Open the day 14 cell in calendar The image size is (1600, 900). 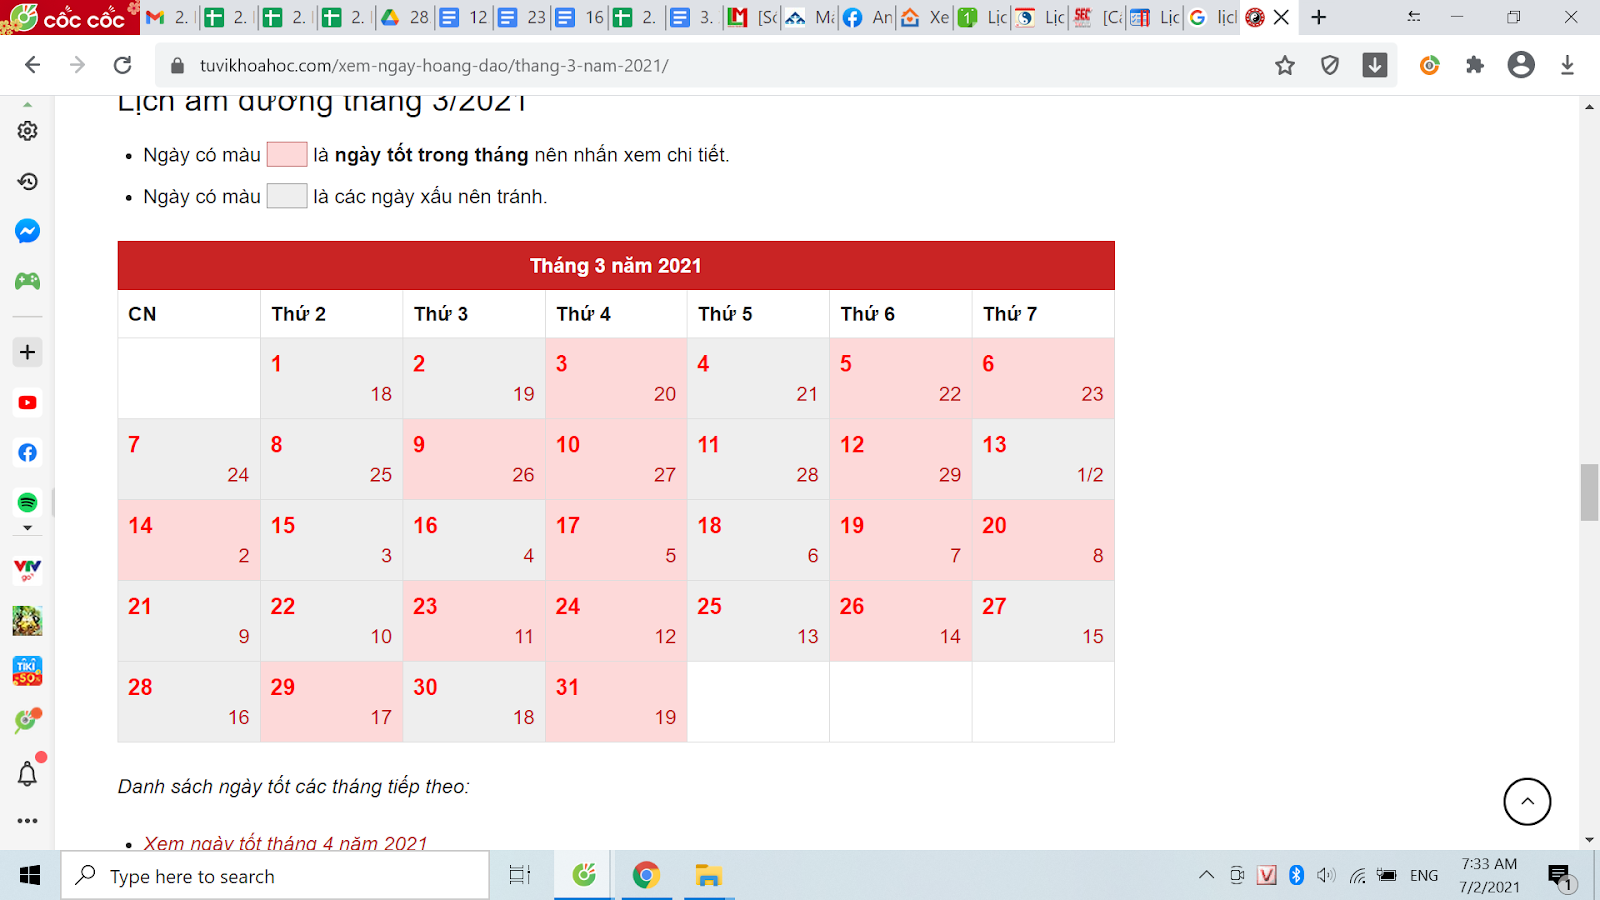click(189, 540)
